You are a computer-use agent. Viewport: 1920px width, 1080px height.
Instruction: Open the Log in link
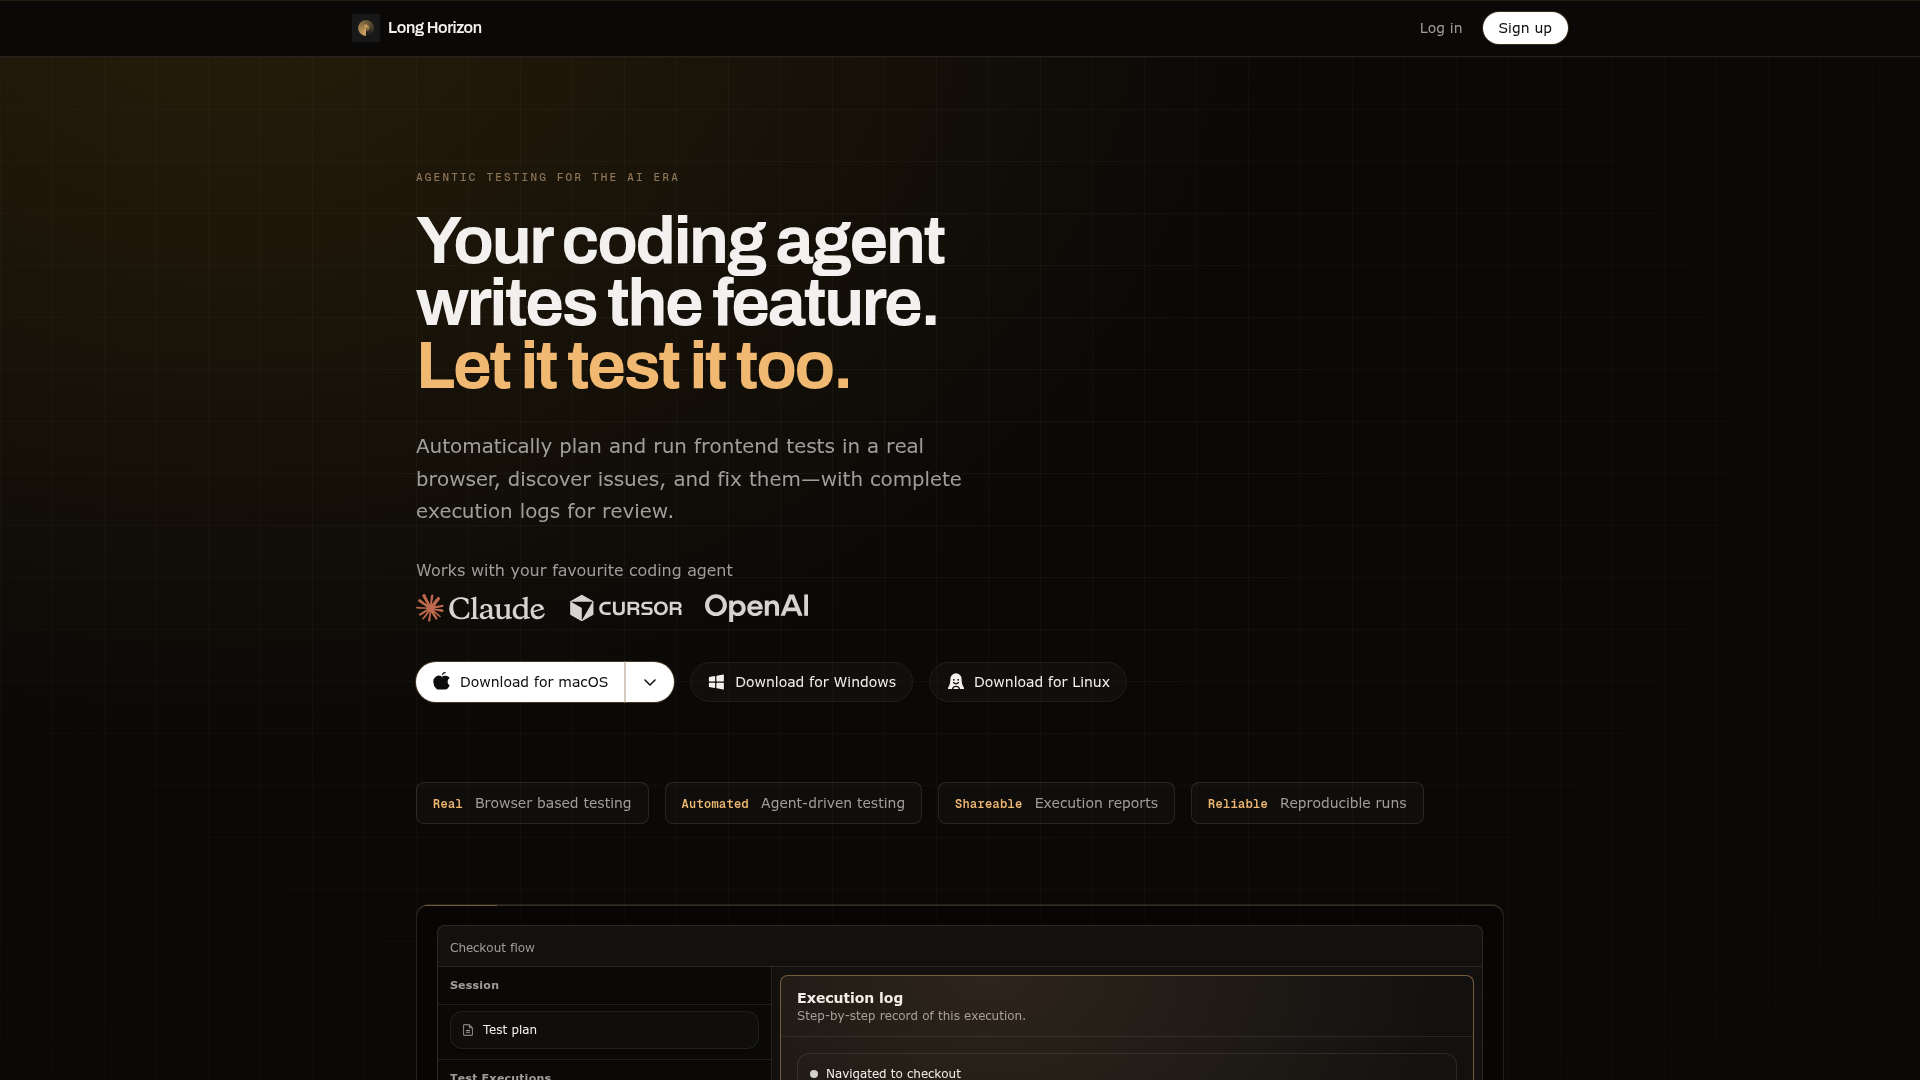tap(1440, 28)
